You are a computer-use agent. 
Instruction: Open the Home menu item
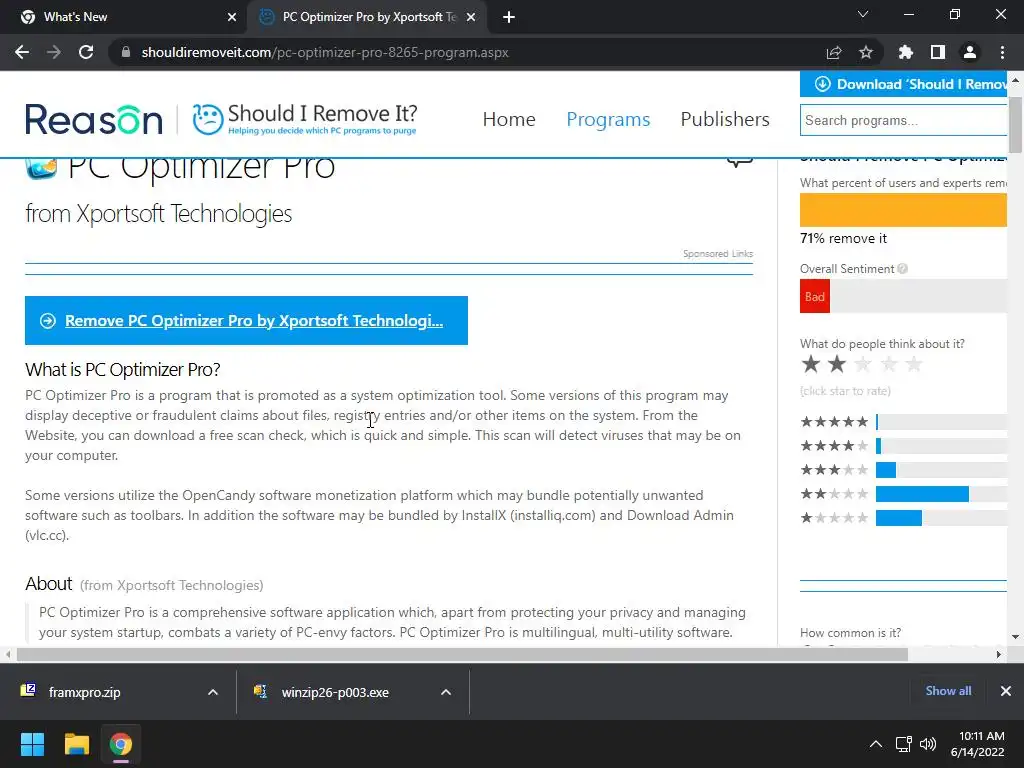point(509,120)
